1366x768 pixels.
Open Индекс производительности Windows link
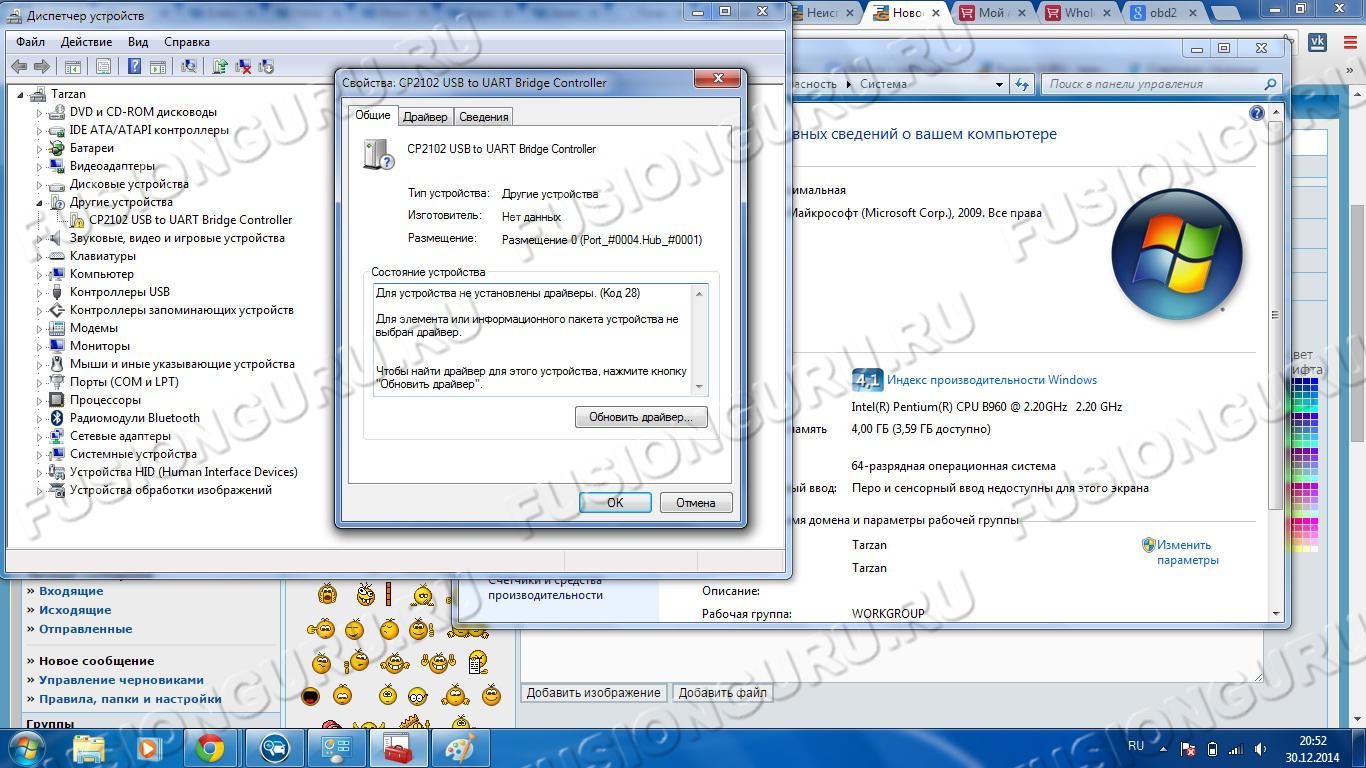point(992,380)
